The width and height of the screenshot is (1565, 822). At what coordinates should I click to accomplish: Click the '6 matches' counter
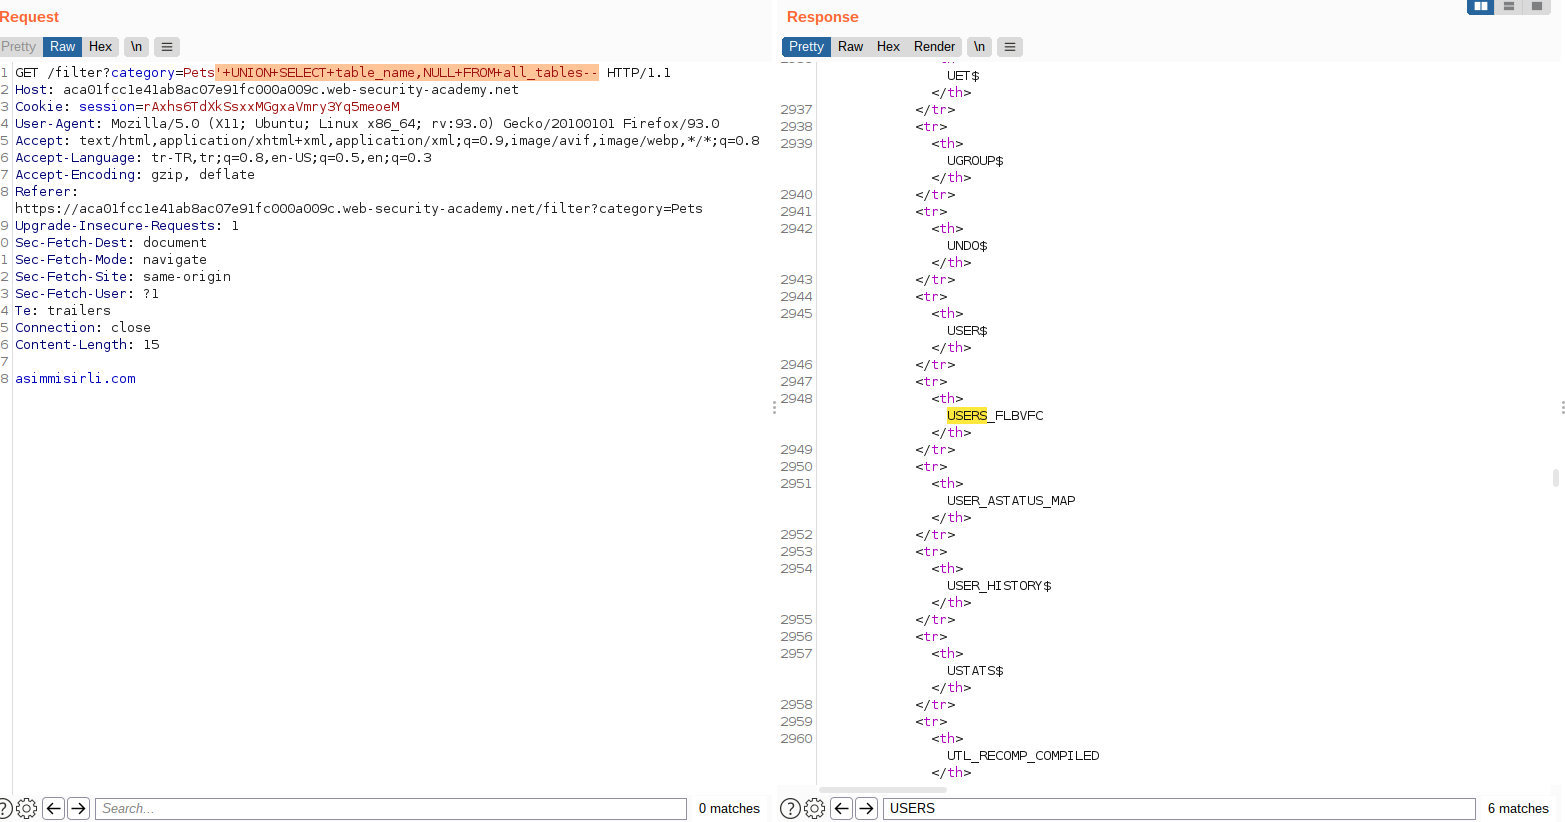pos(1518,808)
